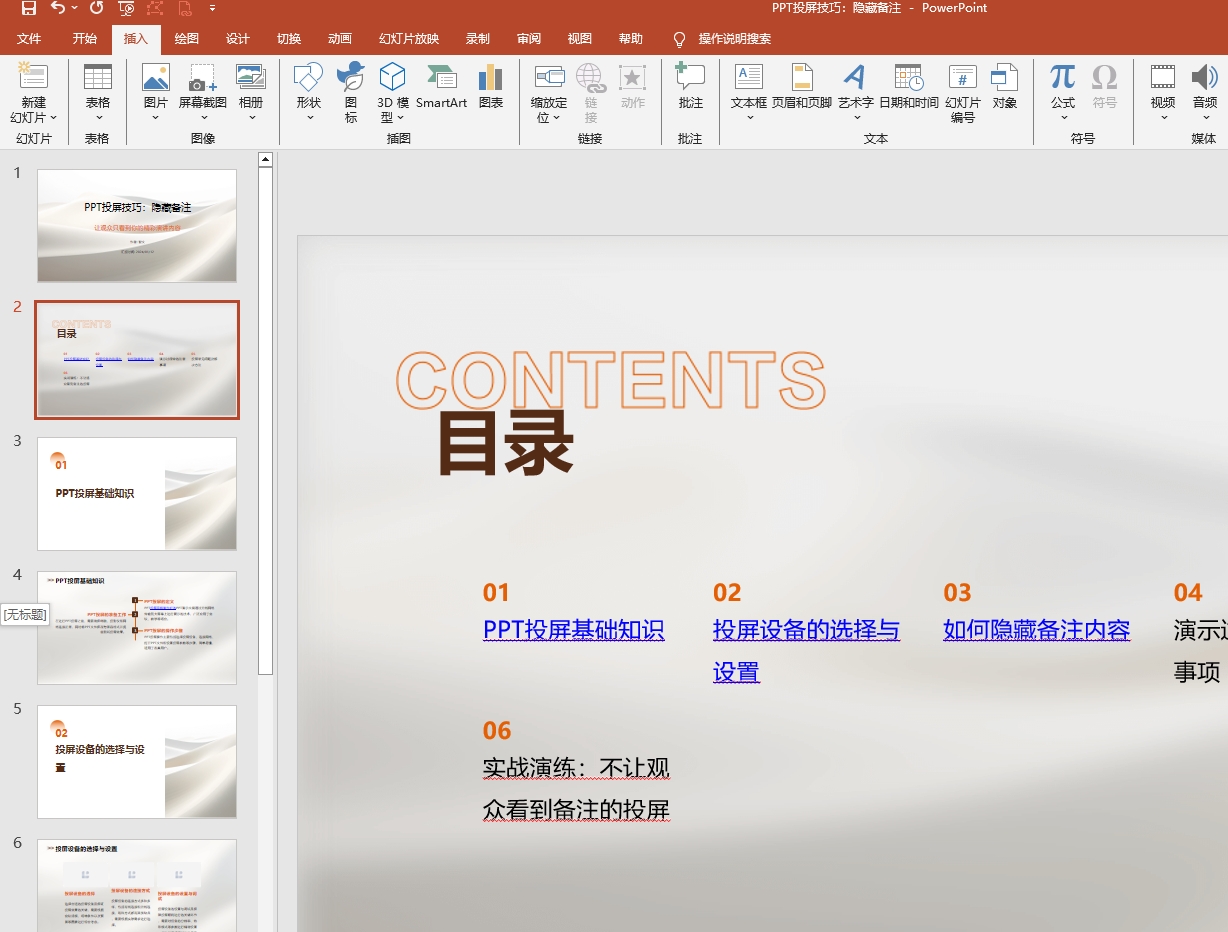
Task: Open the 缩放定位 zoom tool
Action: (549, 92)
